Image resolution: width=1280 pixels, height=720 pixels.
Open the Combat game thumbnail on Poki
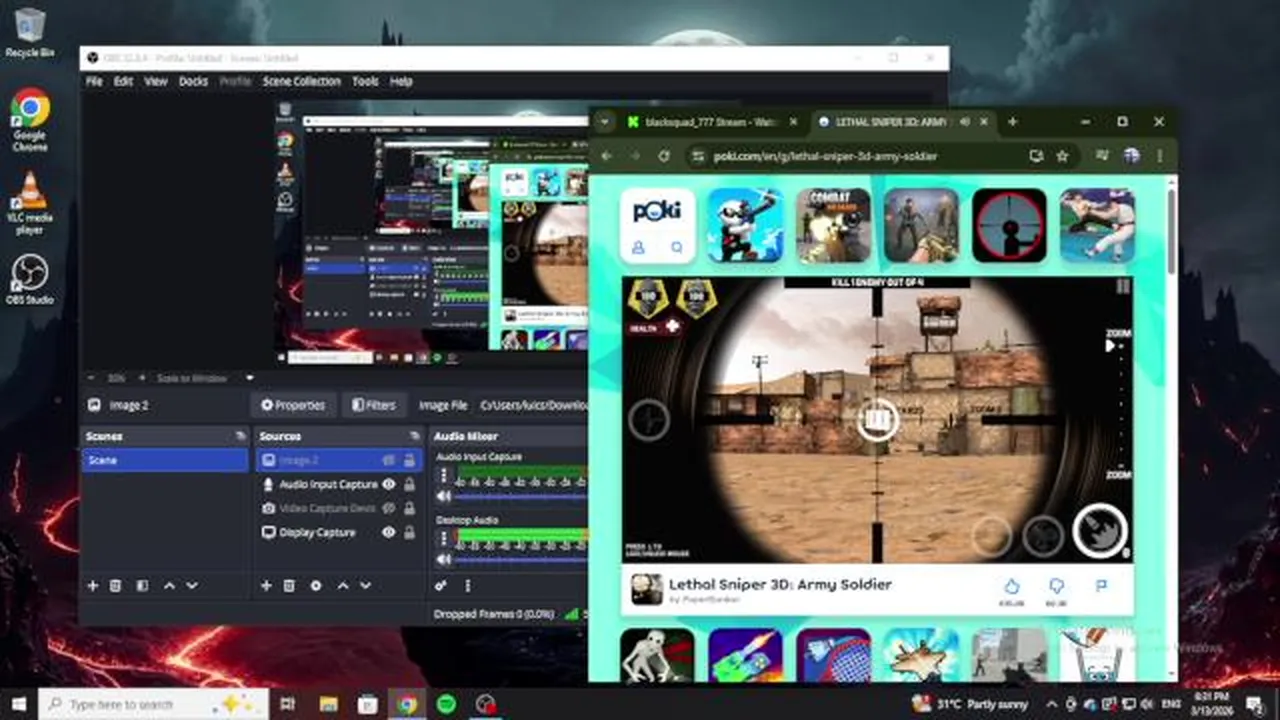coord(833,225)
